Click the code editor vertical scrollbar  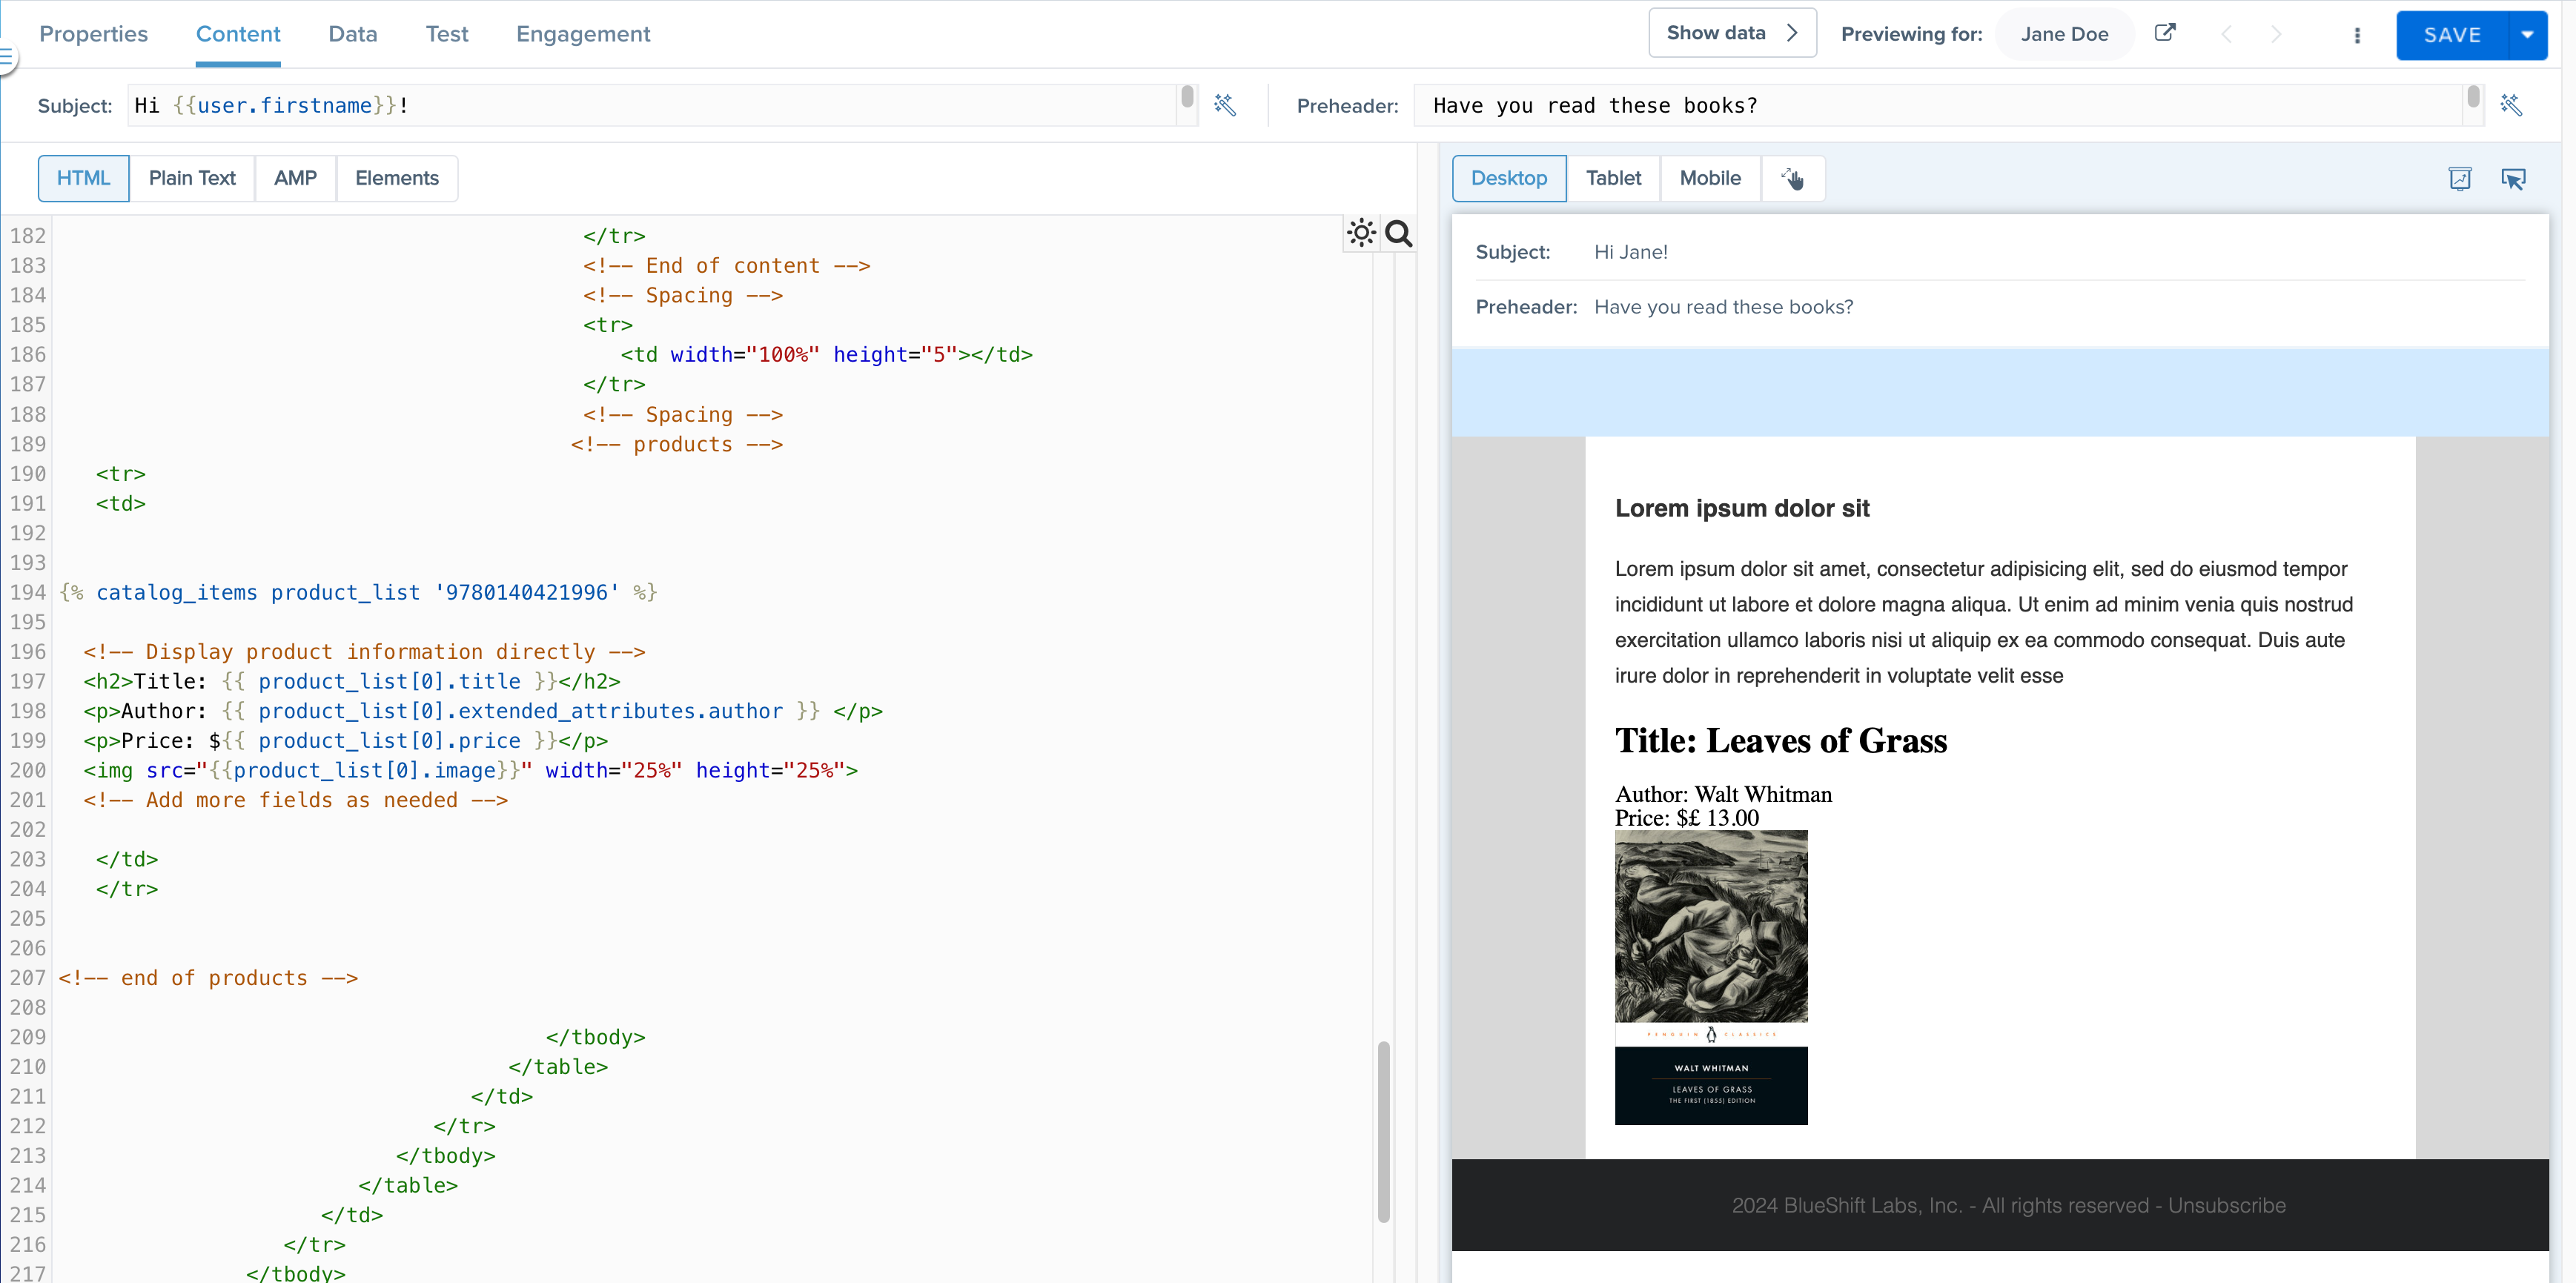(1384, 1132)
